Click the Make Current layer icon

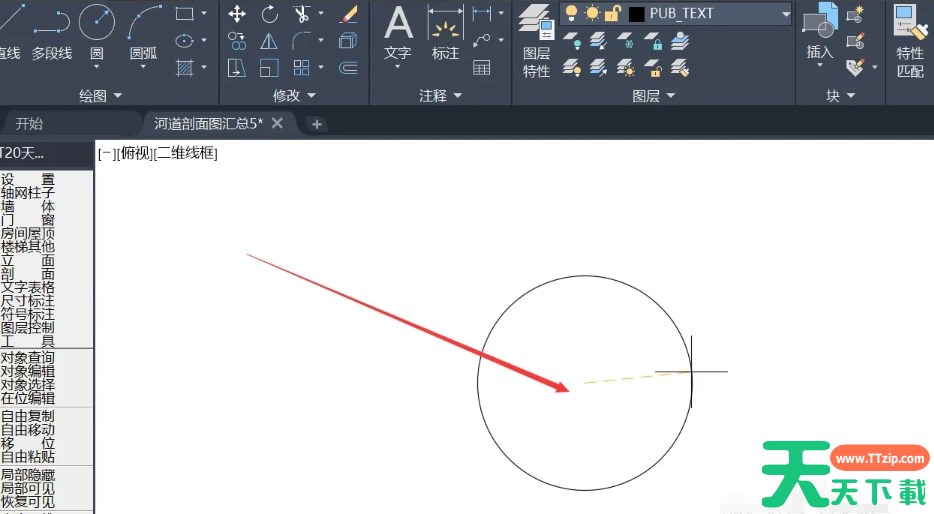[680, 41]
